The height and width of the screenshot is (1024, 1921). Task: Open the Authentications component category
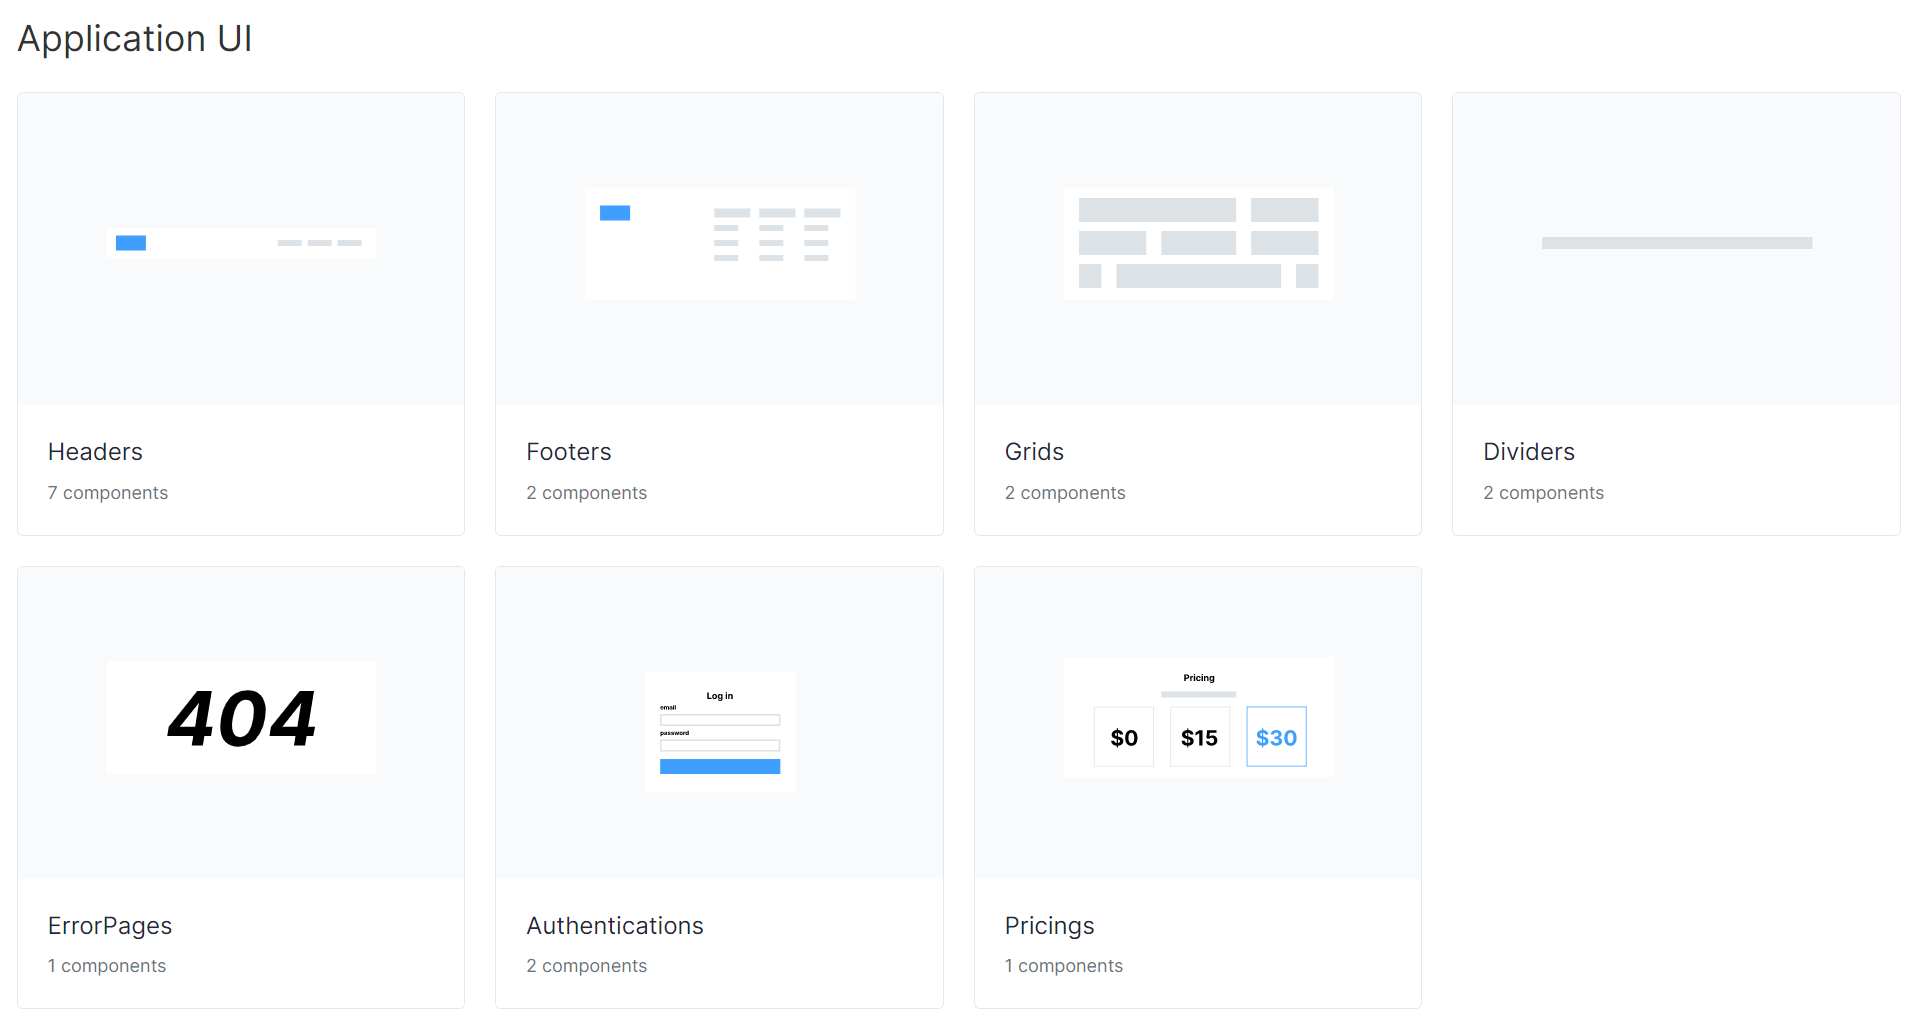[x=719, y=787]
